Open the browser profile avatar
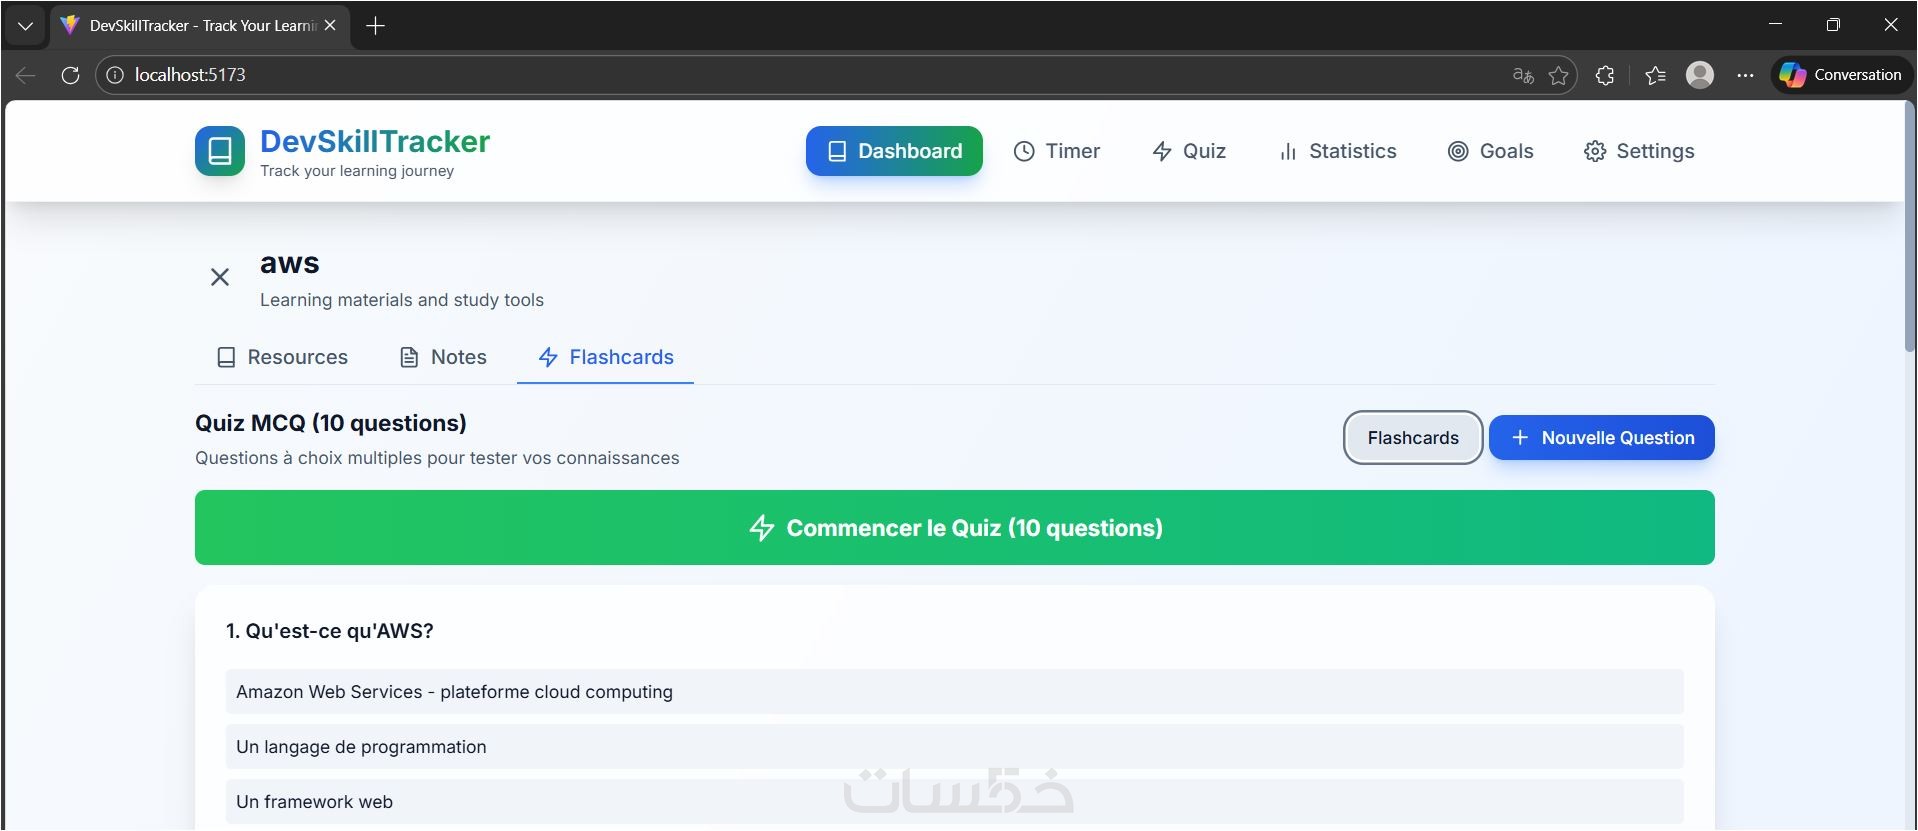 coord(1700,75)
